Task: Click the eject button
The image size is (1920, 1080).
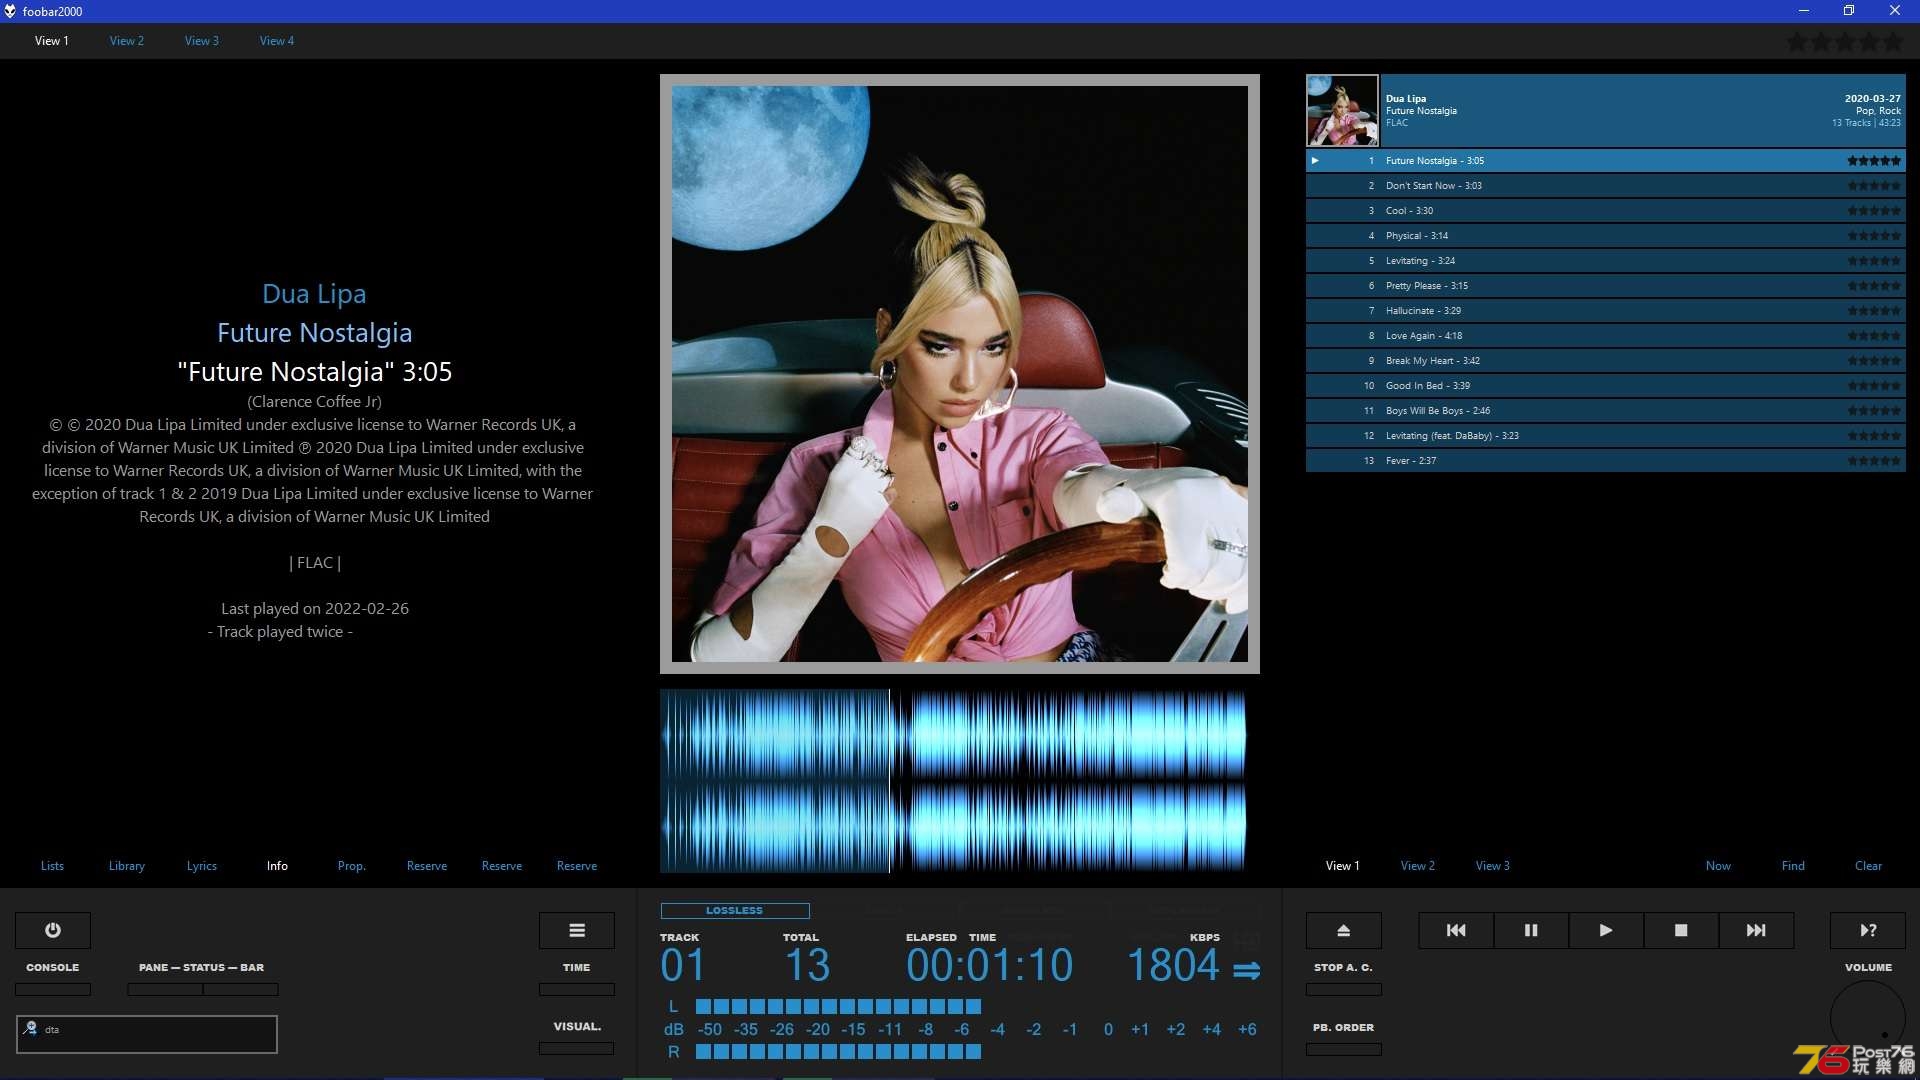Action: pyautogui.click(x=1344, y=930)
